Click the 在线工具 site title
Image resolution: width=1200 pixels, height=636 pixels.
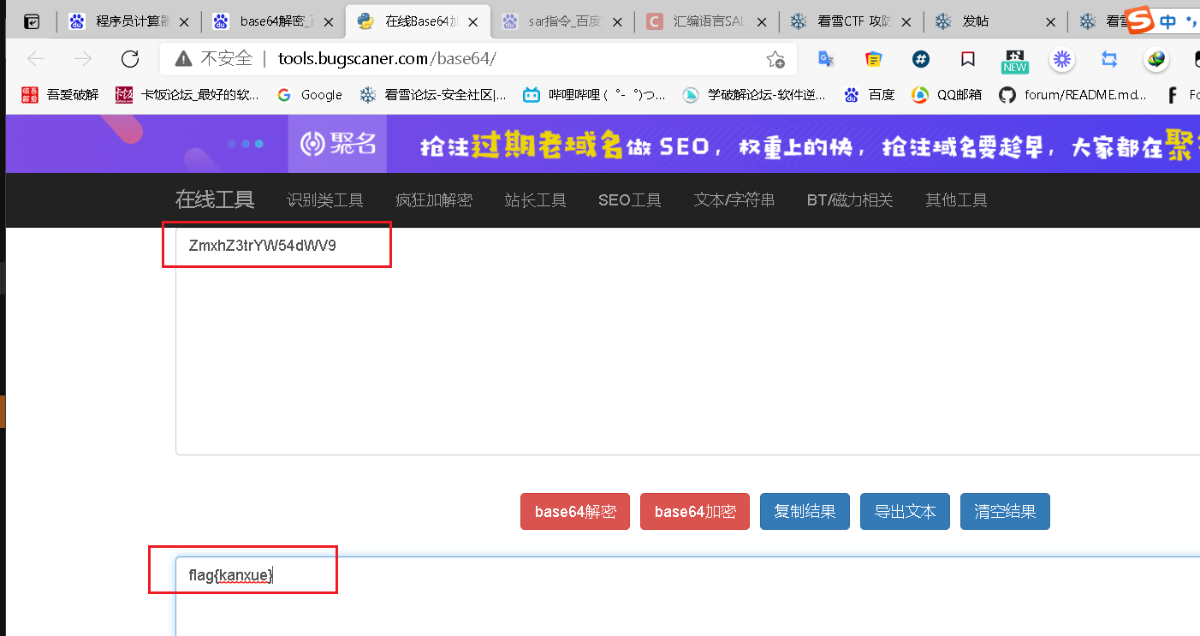[215, 200]
